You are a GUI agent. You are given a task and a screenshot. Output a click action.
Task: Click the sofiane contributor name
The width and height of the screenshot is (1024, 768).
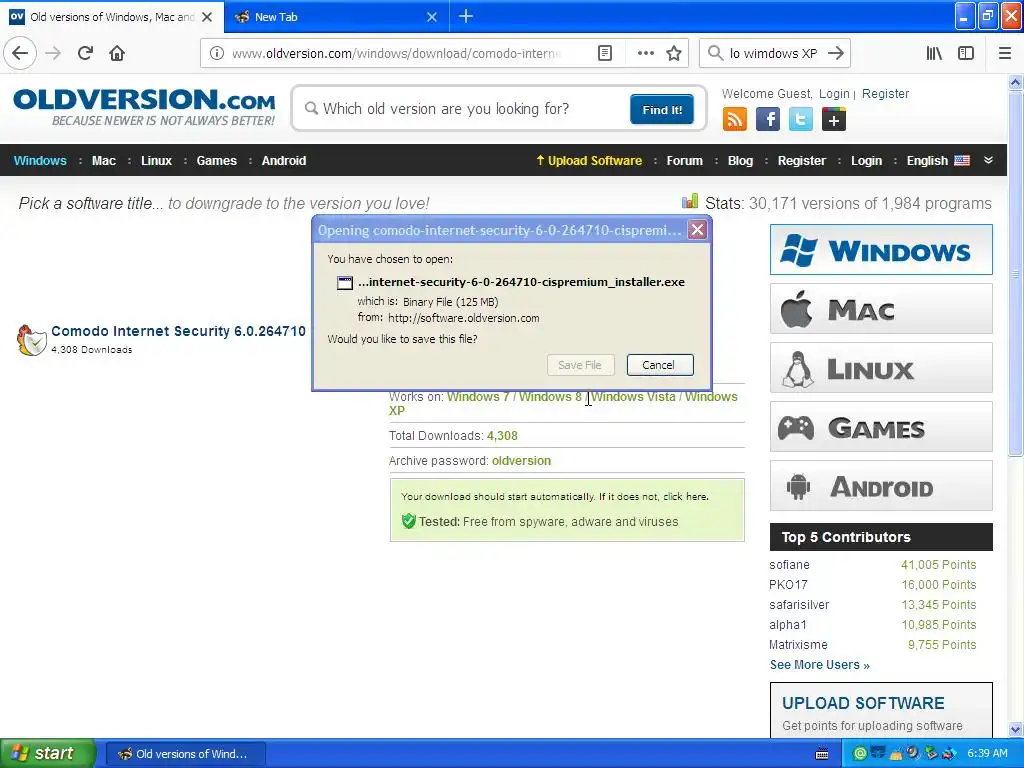pyautogui.click(x=789, y=565)
